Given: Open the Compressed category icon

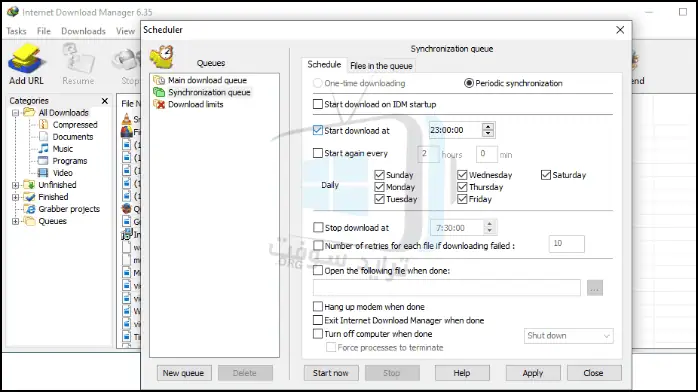Looking at the screenshot, I should tap(44, 125).
